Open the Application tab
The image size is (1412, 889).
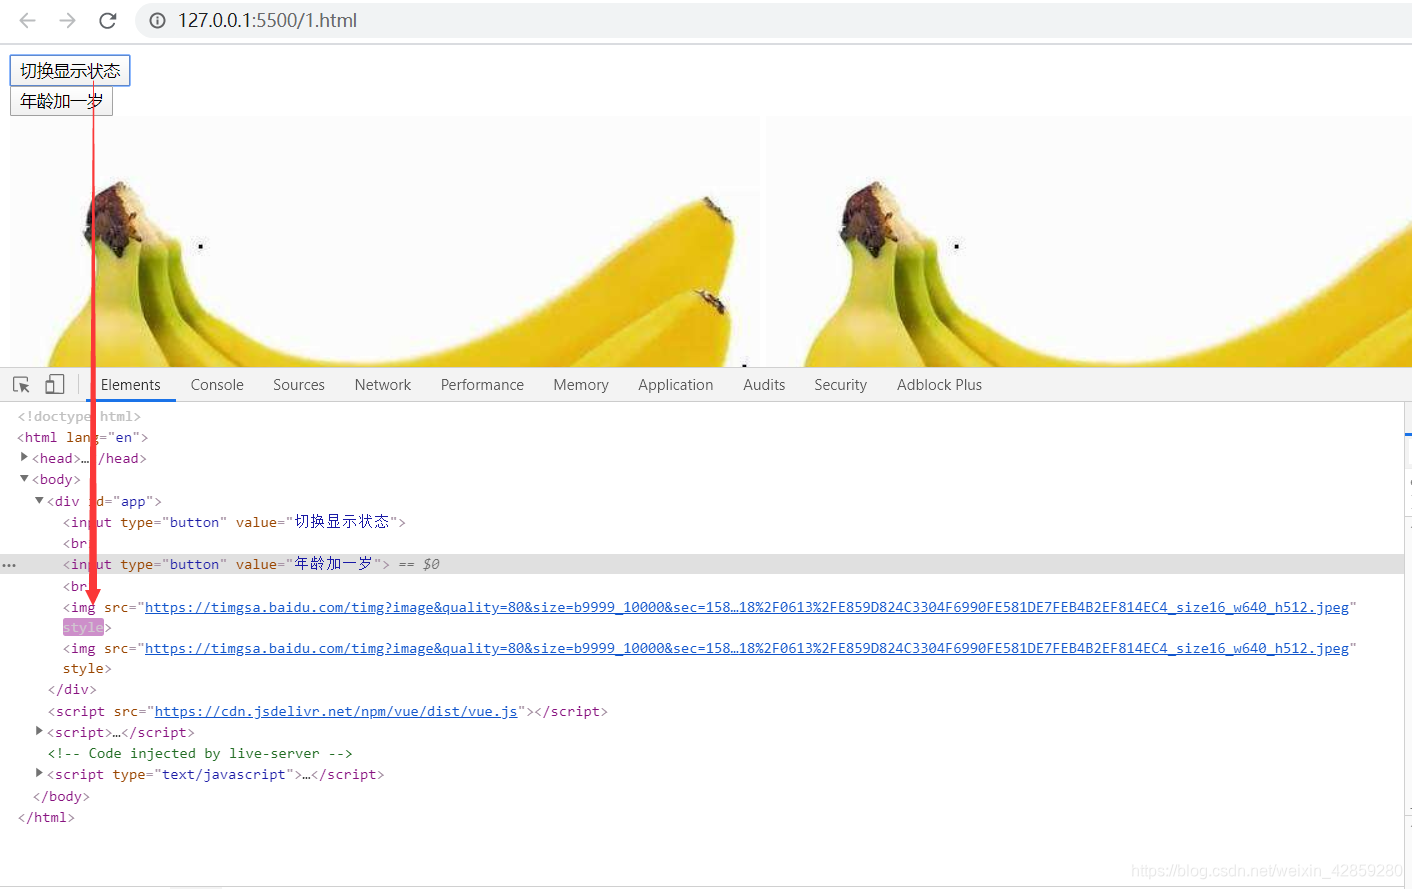(x=676, y=385)
